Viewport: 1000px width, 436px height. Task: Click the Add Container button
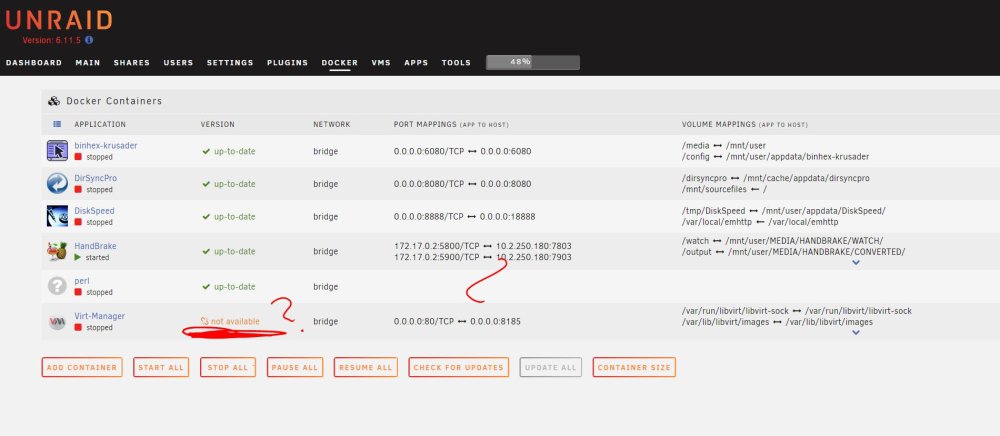[x=82, y=367]
